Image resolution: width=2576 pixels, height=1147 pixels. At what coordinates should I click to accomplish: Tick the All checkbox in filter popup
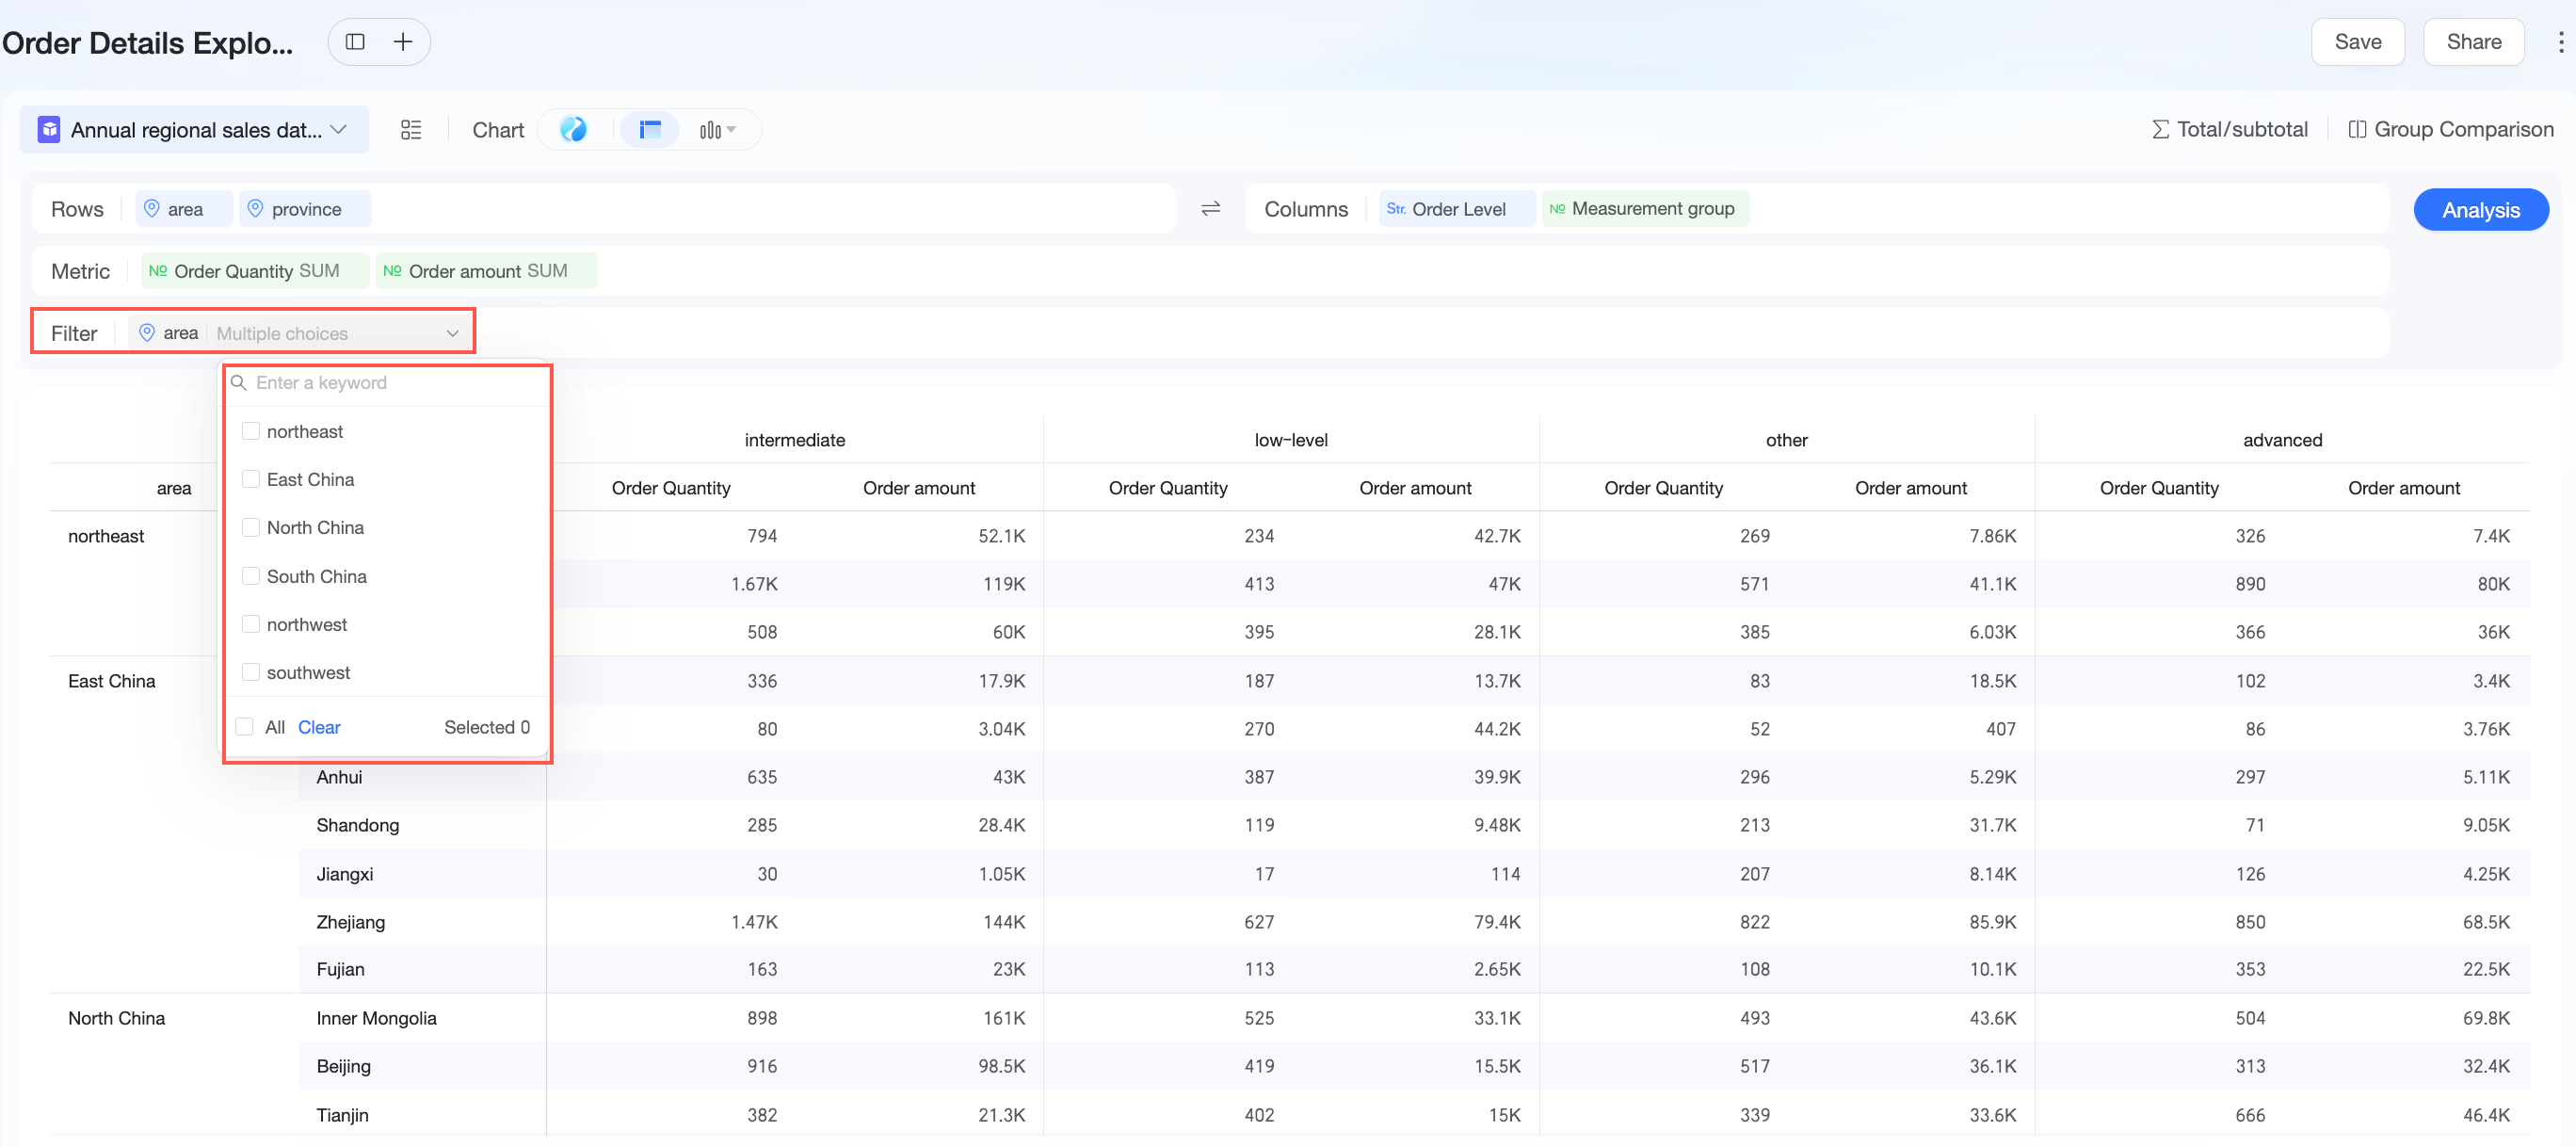[244, 727]
